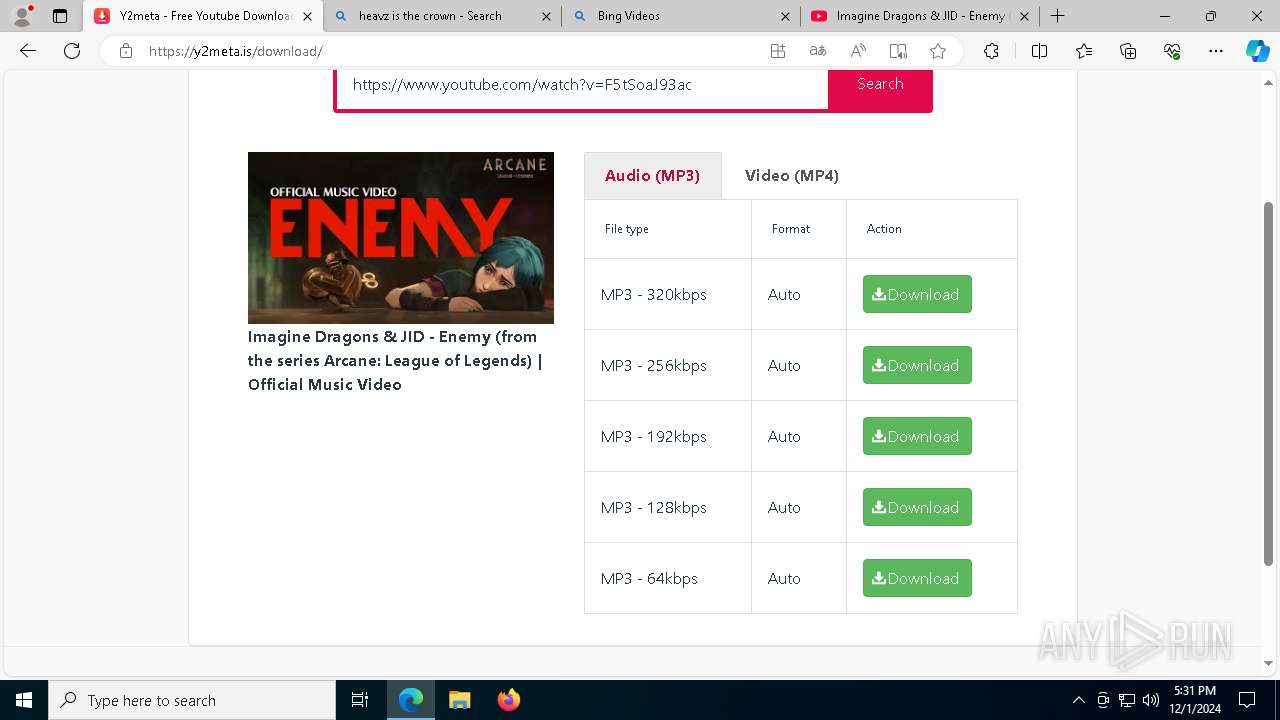Close the Y2meta tab
1280x720 pixels.
click(x=307, y=16)
